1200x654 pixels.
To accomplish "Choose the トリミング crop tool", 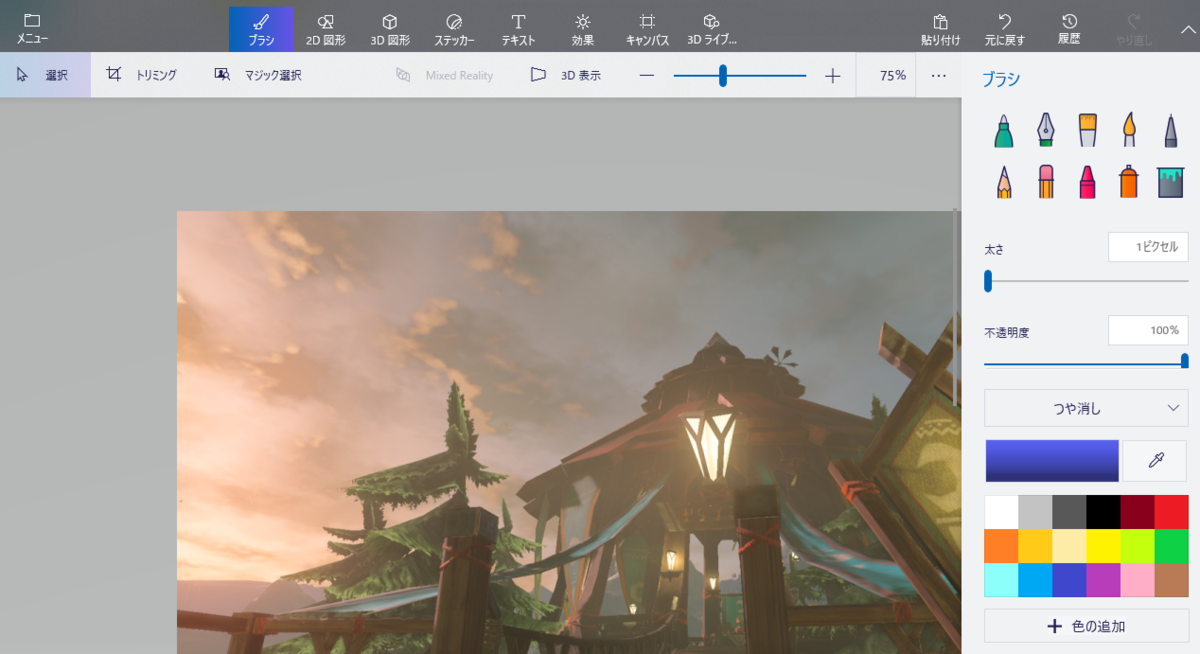I will click(142, 75).
